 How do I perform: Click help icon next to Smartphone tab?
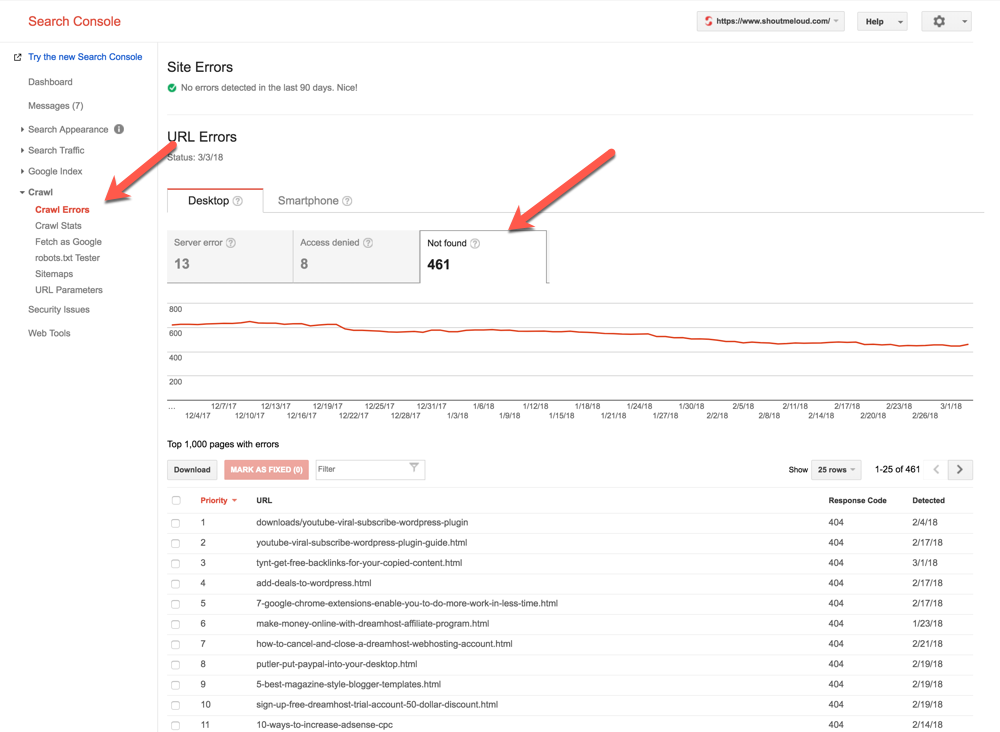pos(347,201)
